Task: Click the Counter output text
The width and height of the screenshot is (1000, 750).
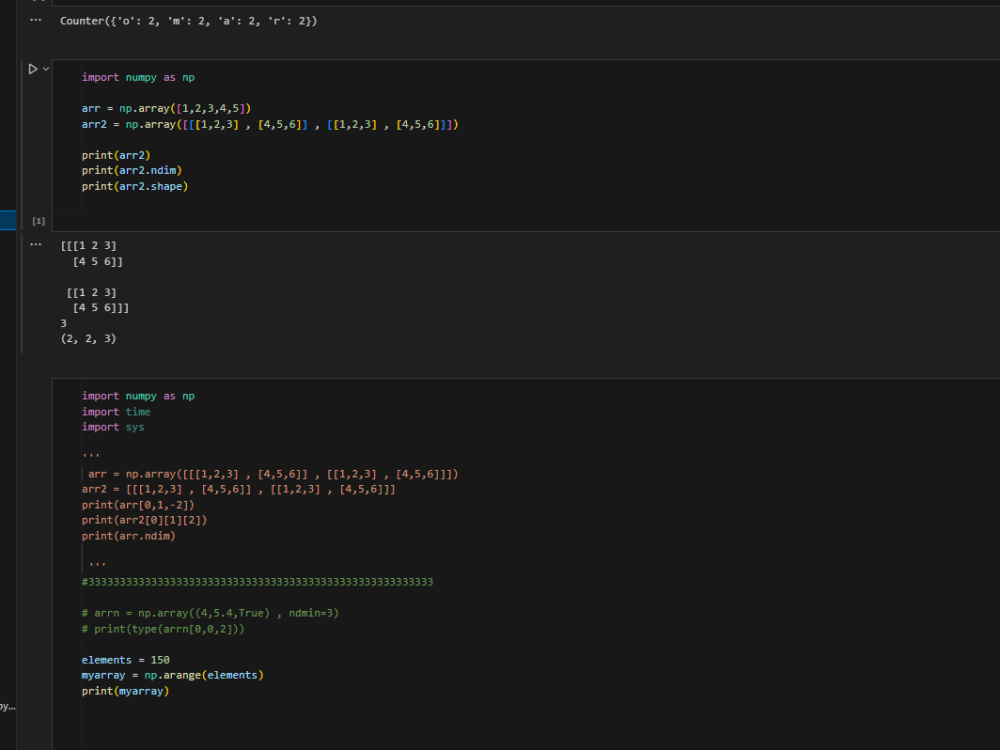Action: pyautogui.click(x=189, y=21)
